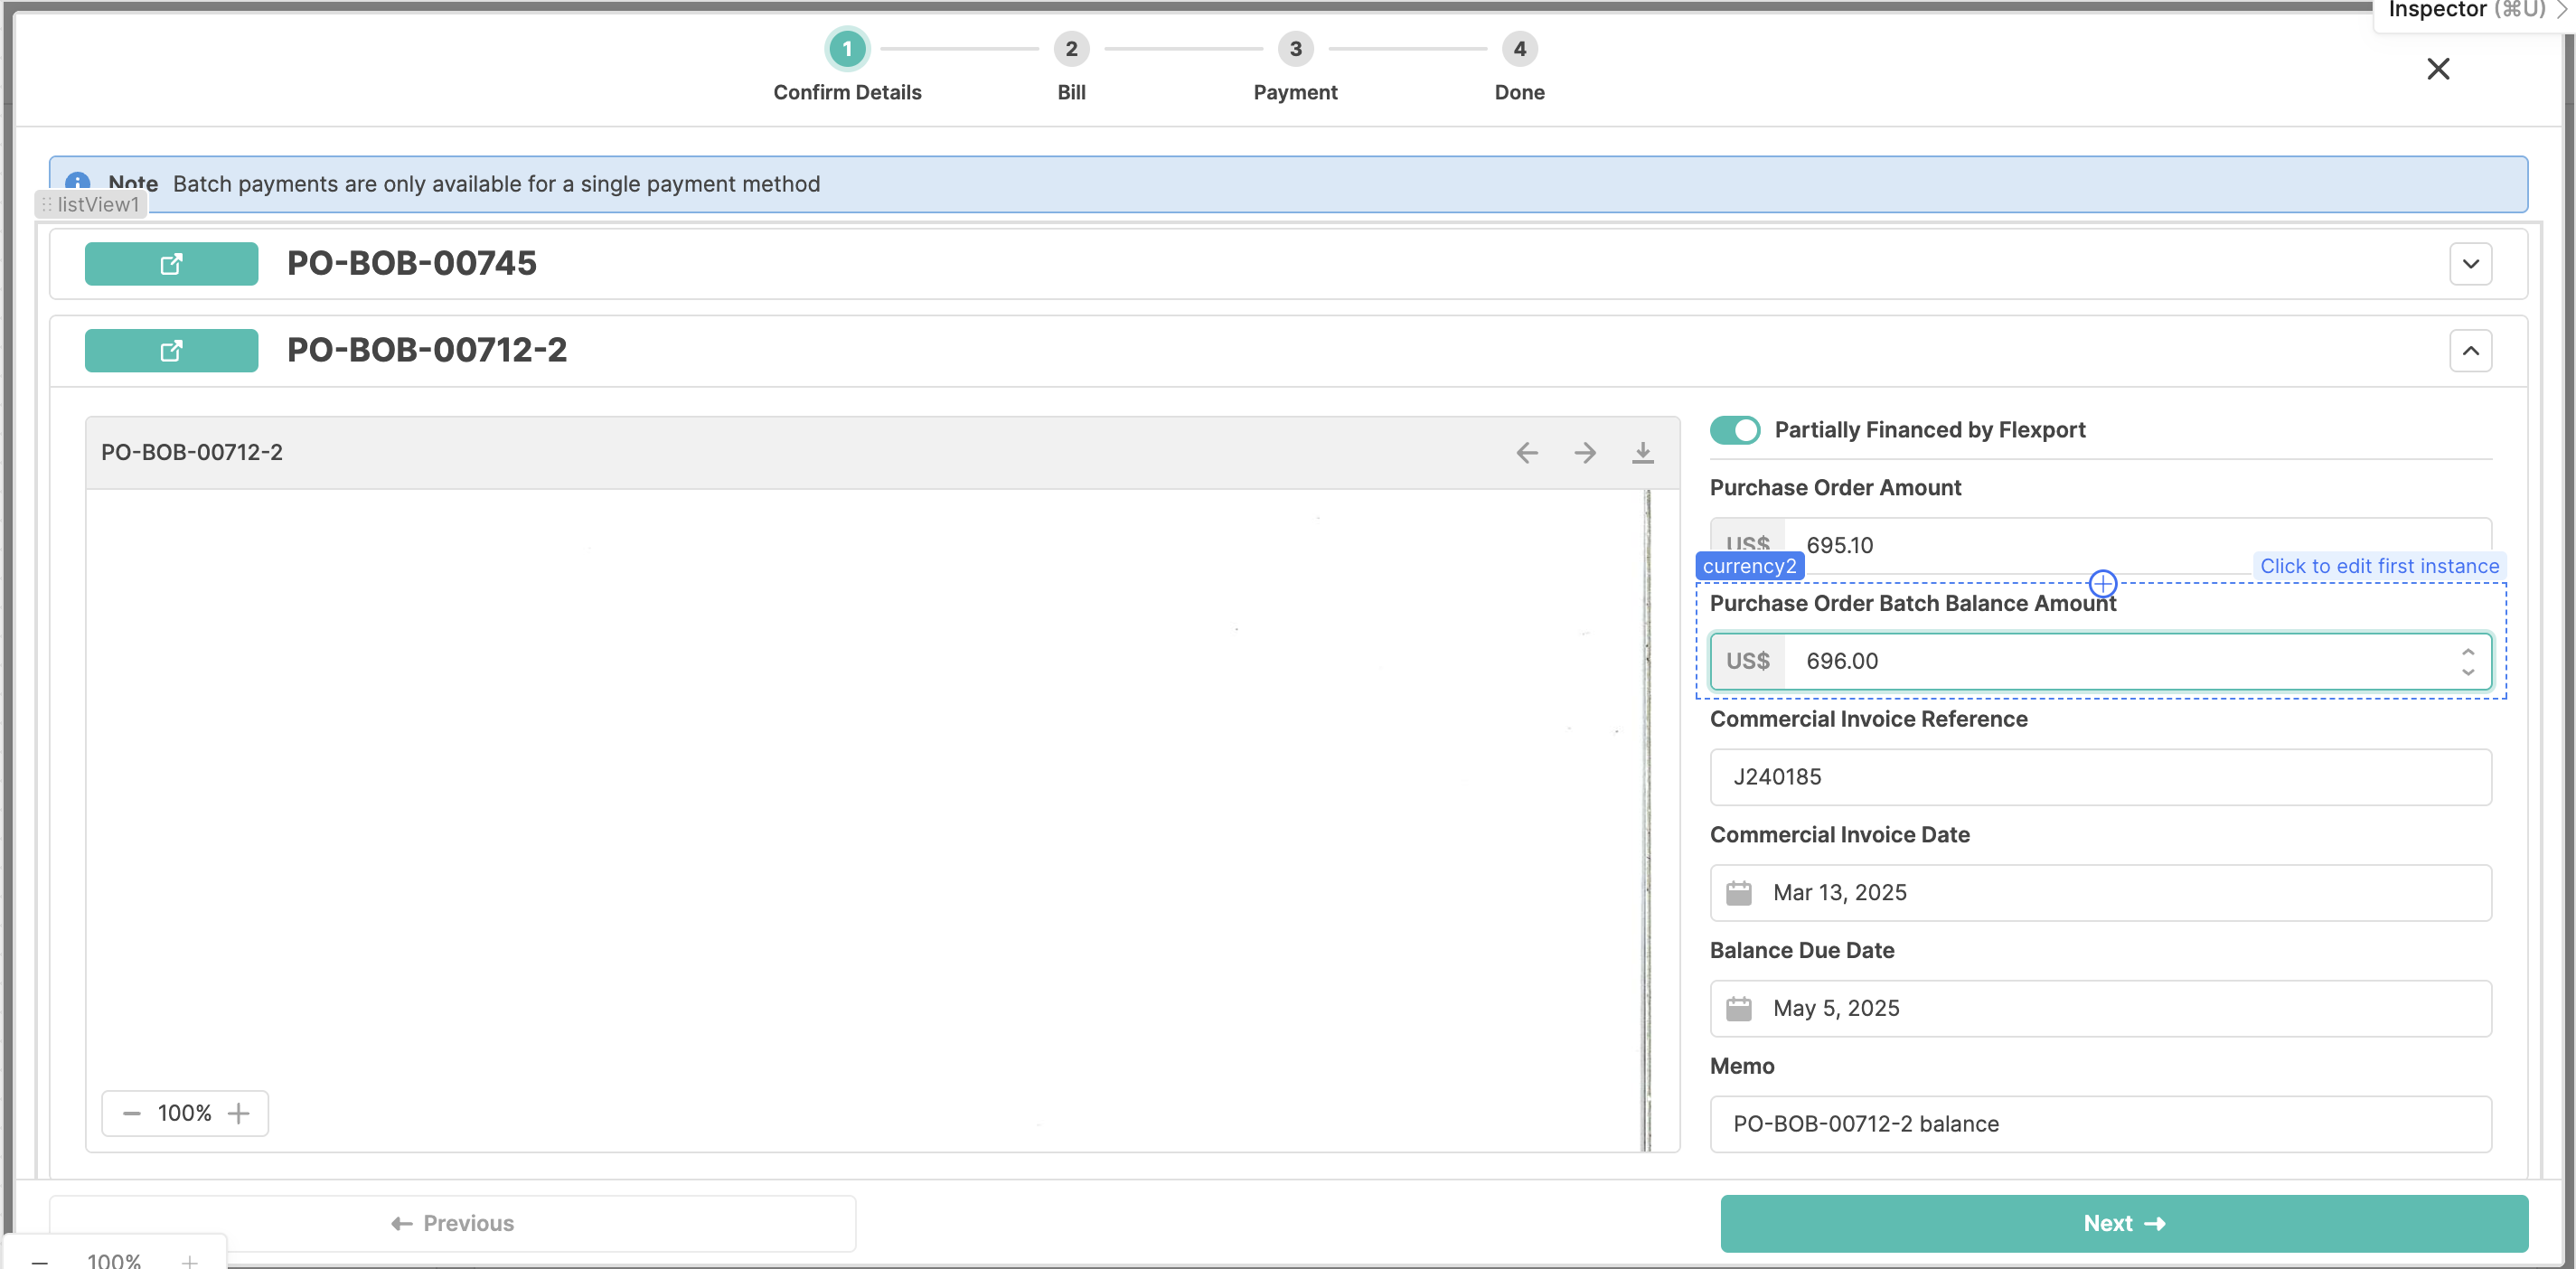
Task: Zoom out the document viewer
Action: tap(131, 1113)
